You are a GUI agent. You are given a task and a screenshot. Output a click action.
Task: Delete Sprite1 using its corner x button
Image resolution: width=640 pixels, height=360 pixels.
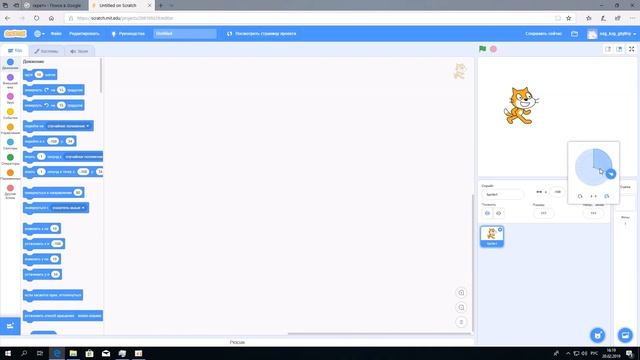[x=500, y=229]
